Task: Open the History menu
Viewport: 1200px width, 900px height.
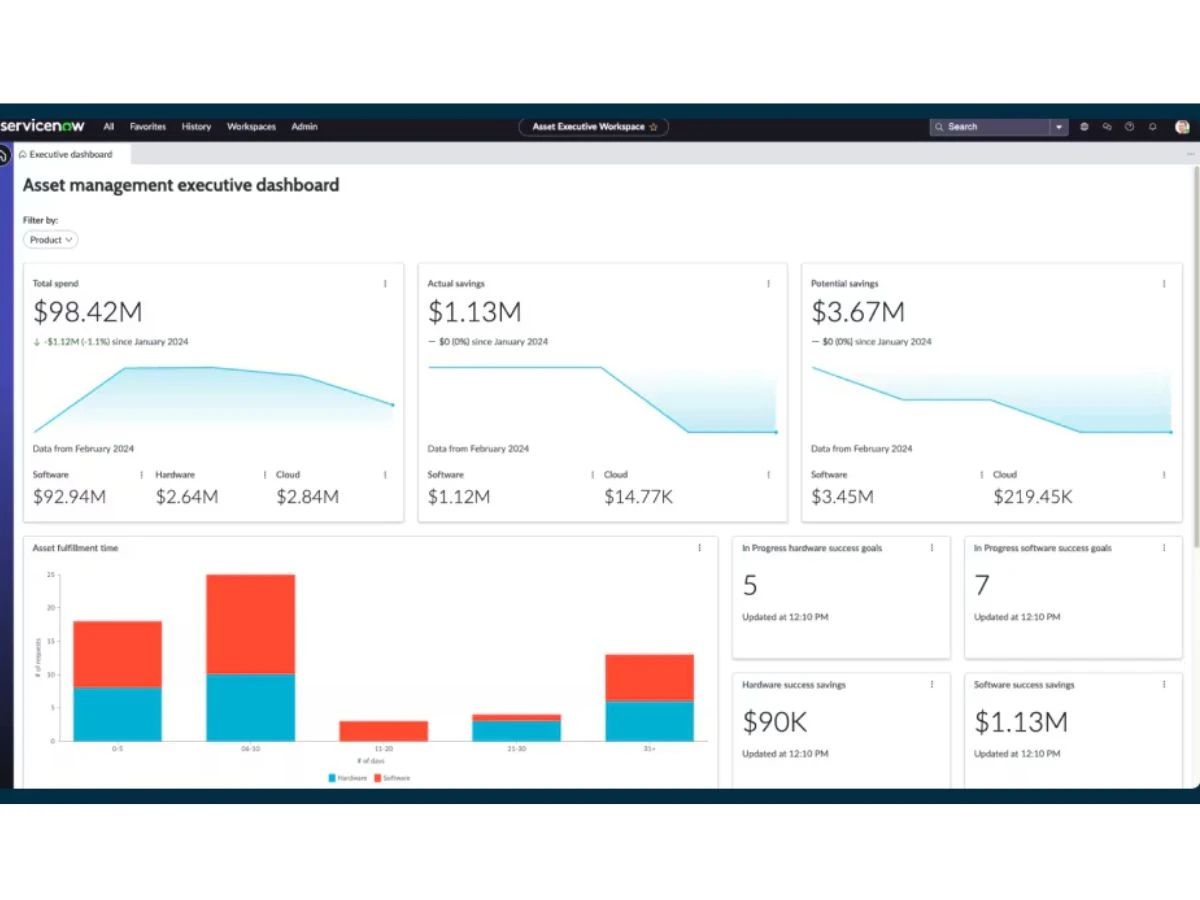Action: (x=196, y=127)
